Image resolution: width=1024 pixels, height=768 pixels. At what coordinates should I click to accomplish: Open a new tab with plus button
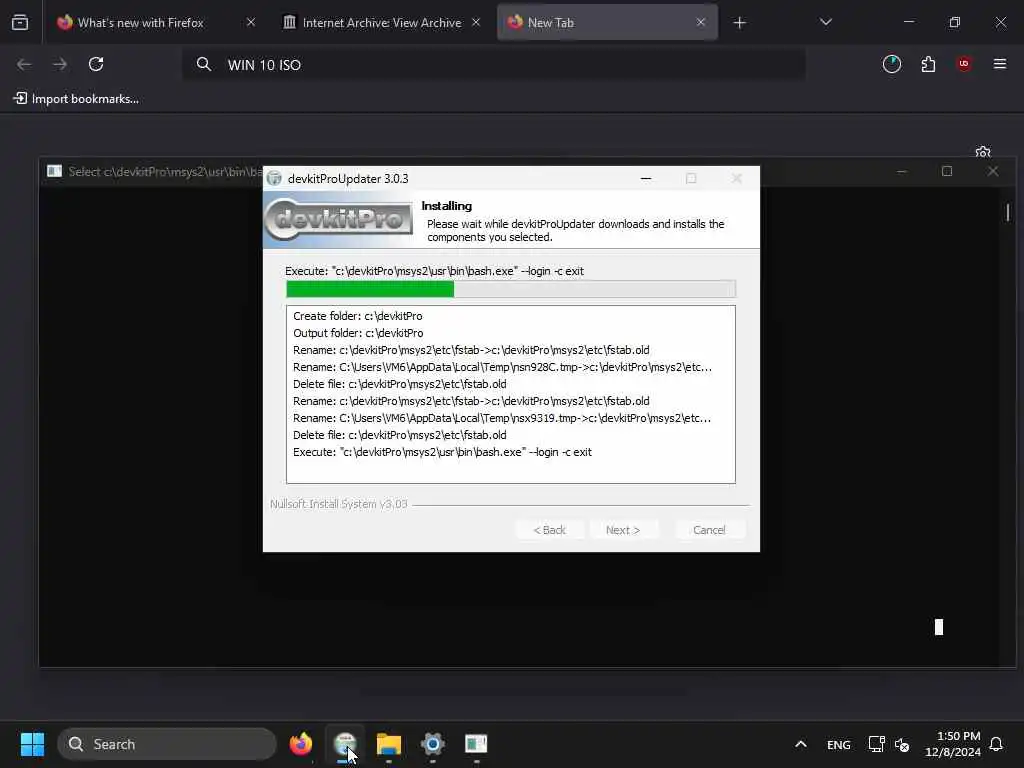739,23
